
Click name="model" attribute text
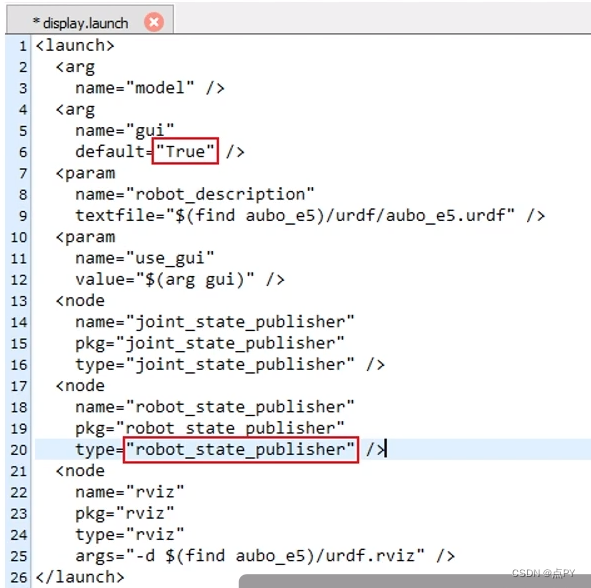tap(135, 88)
